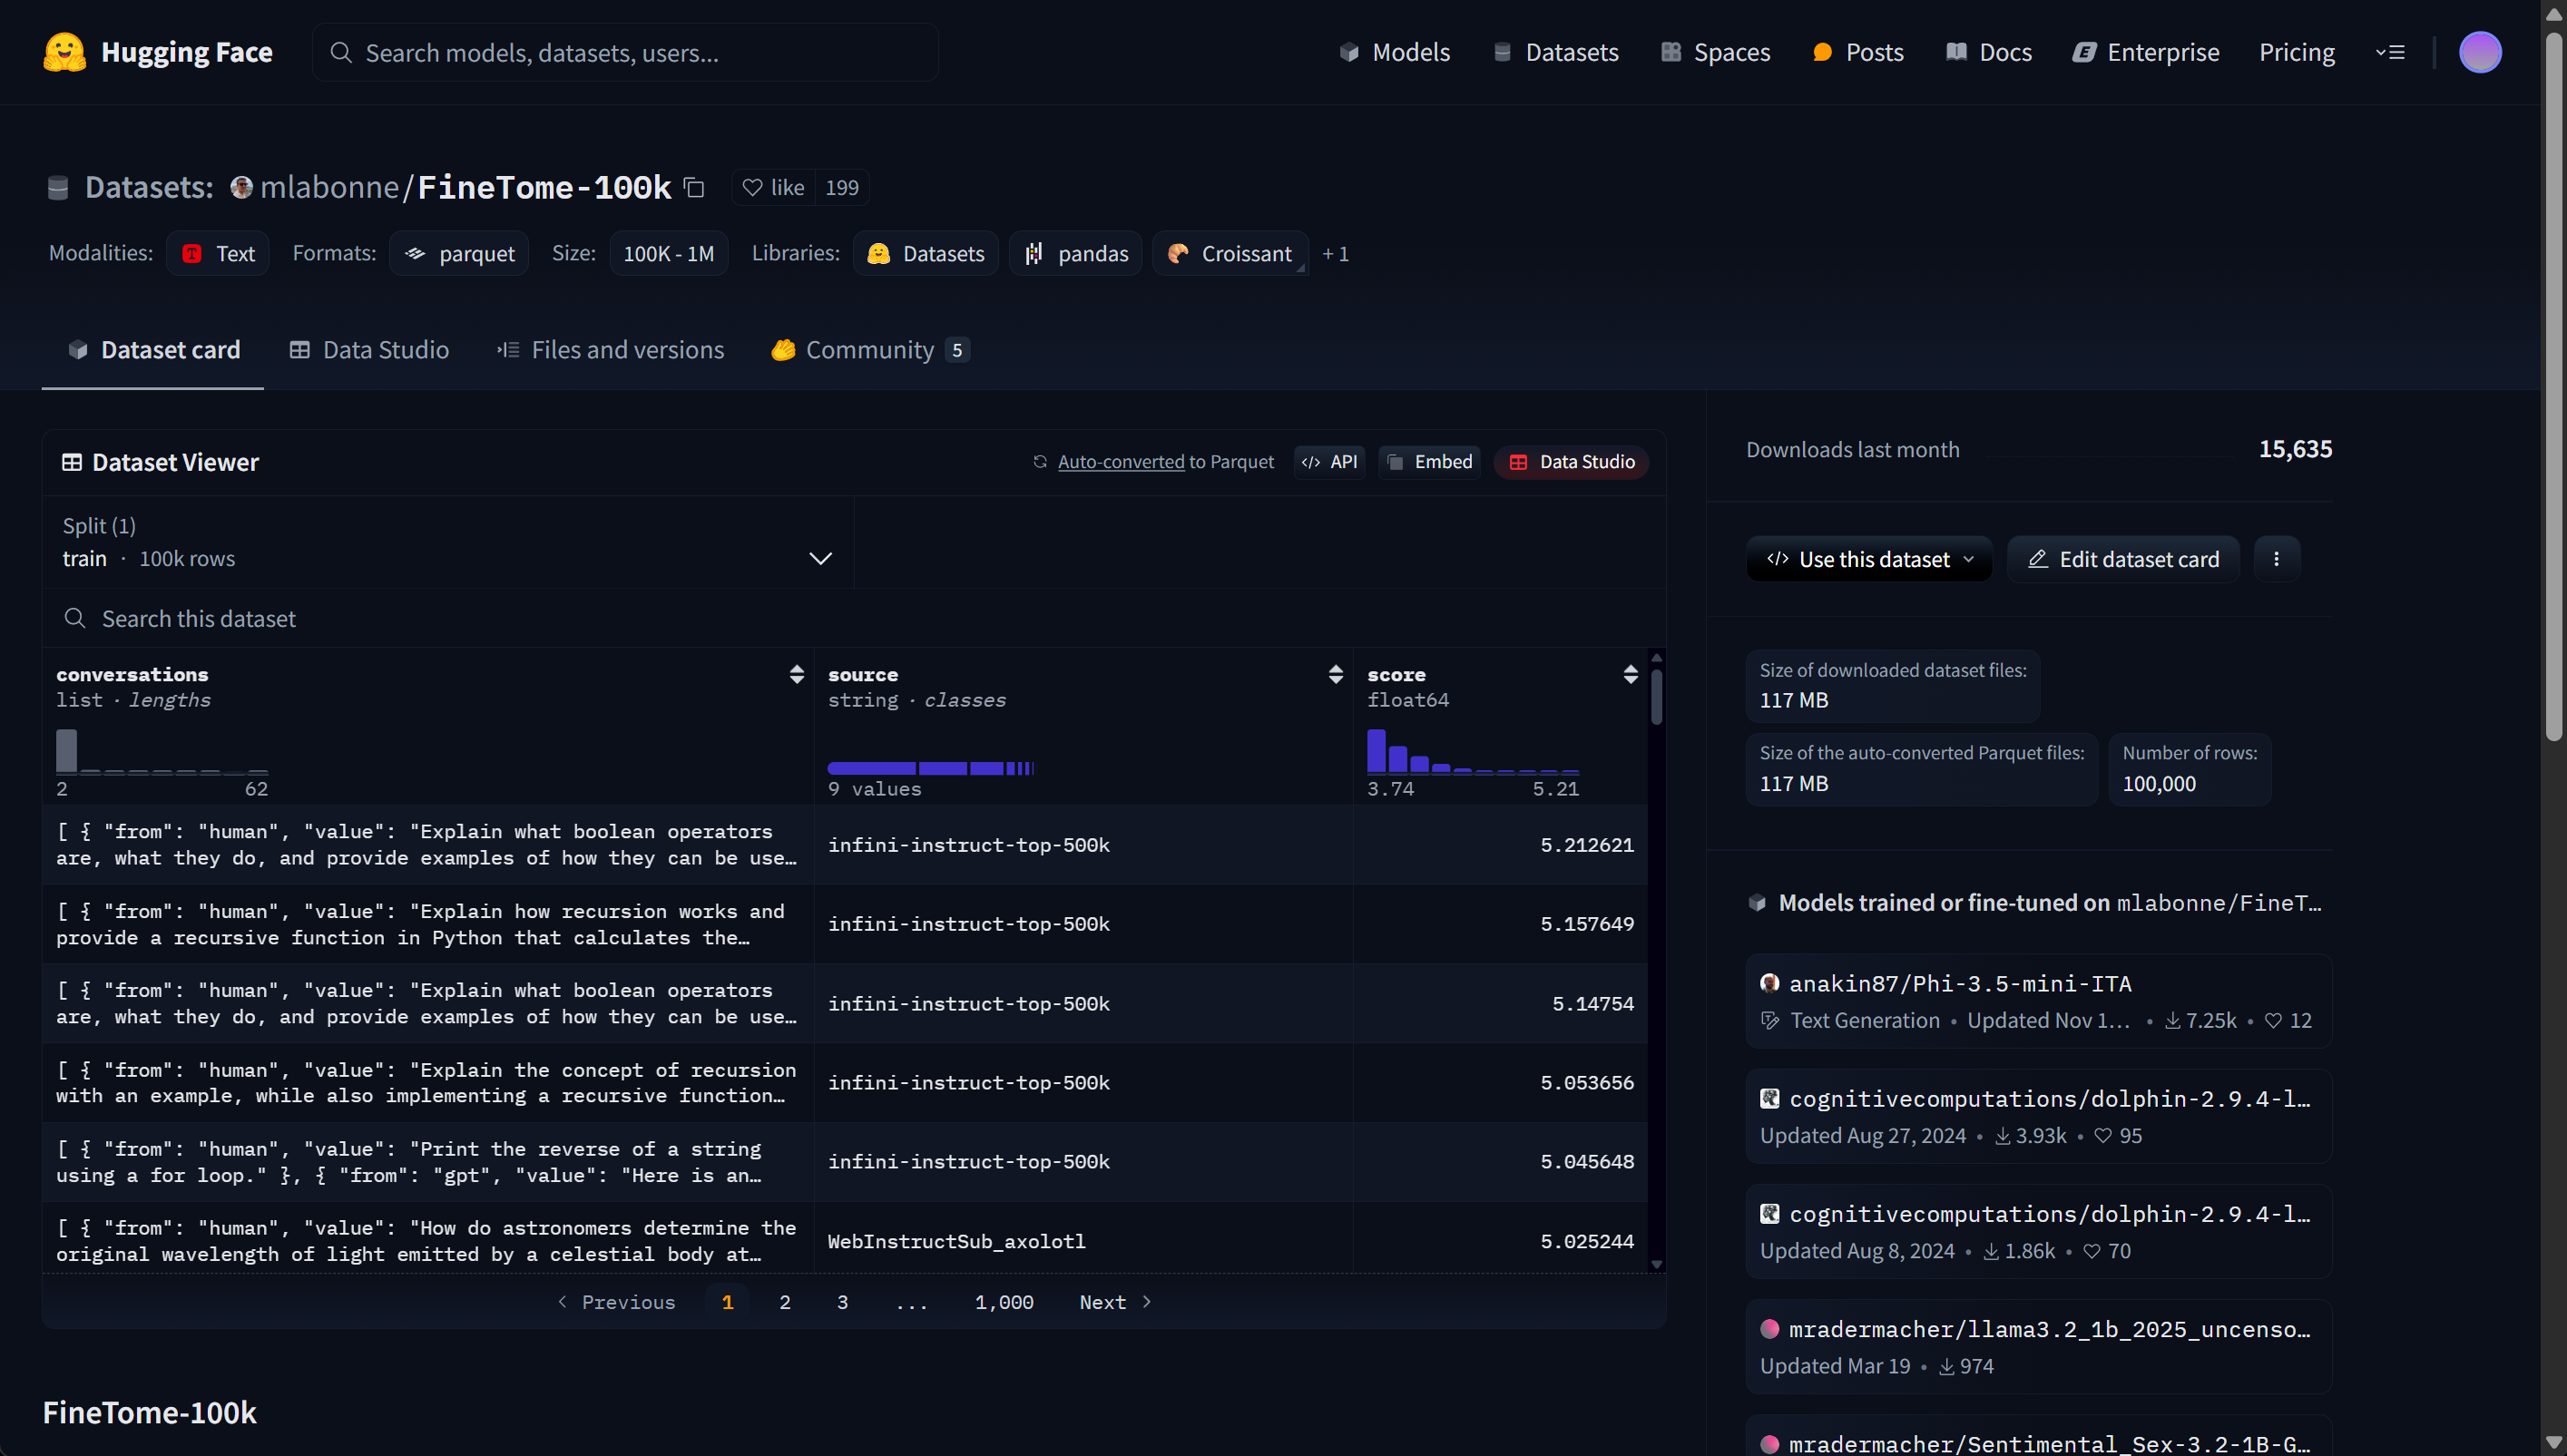Expand the +1 libraries list
This screenshot has height=1456, width=2567.
[1335, 254]
